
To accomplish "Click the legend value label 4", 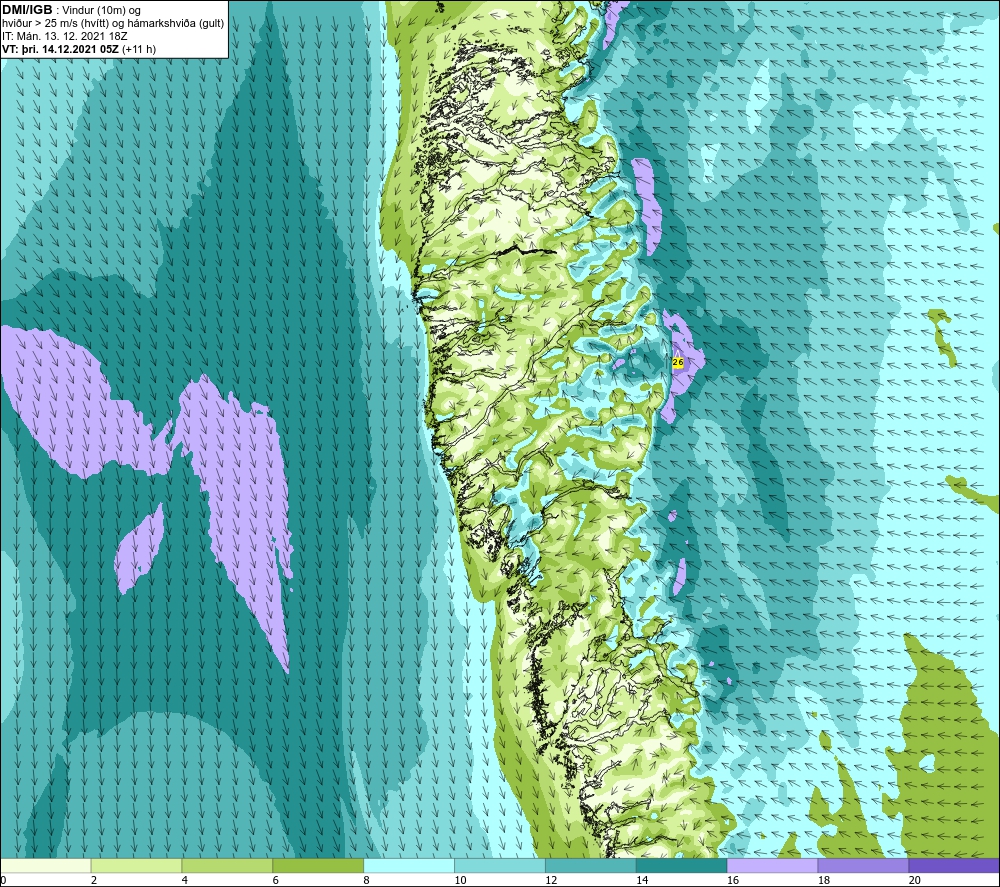I will 184,881.
